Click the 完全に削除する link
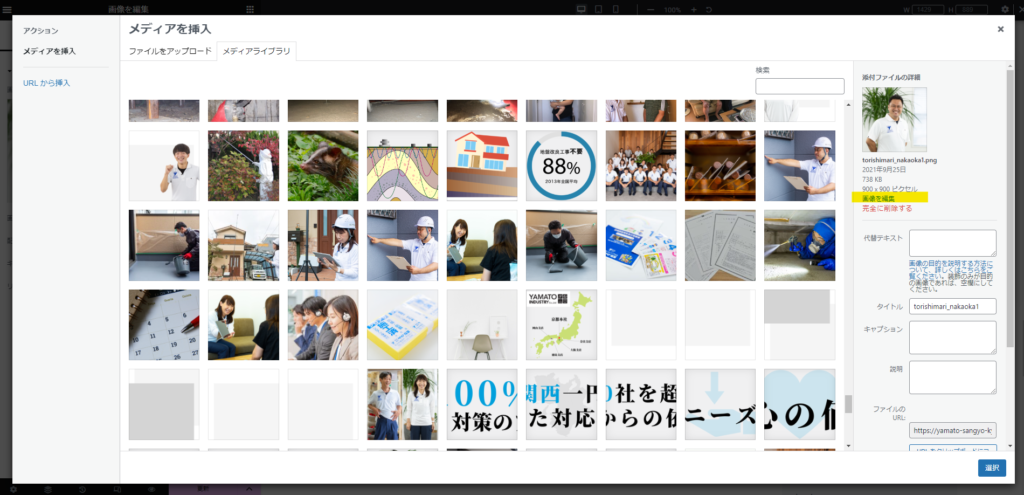Viewport: 1024px width, 495px height. point(887,208)
